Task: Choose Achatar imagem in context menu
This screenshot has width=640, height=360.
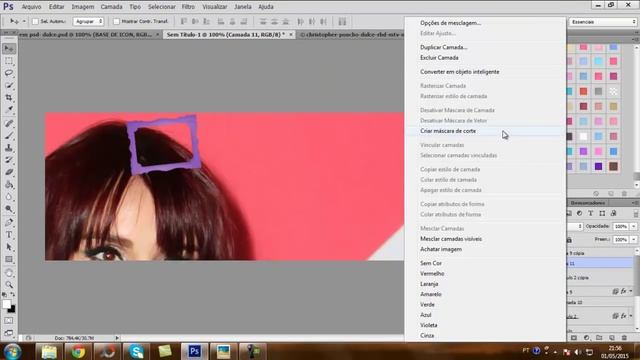Action: tap(441, 249)
